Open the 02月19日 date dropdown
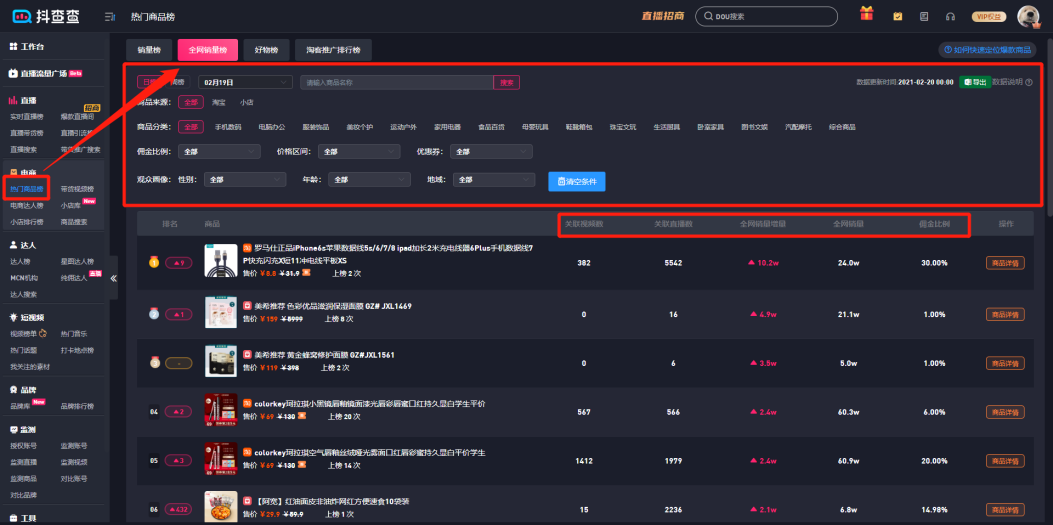 click(244, 82)
